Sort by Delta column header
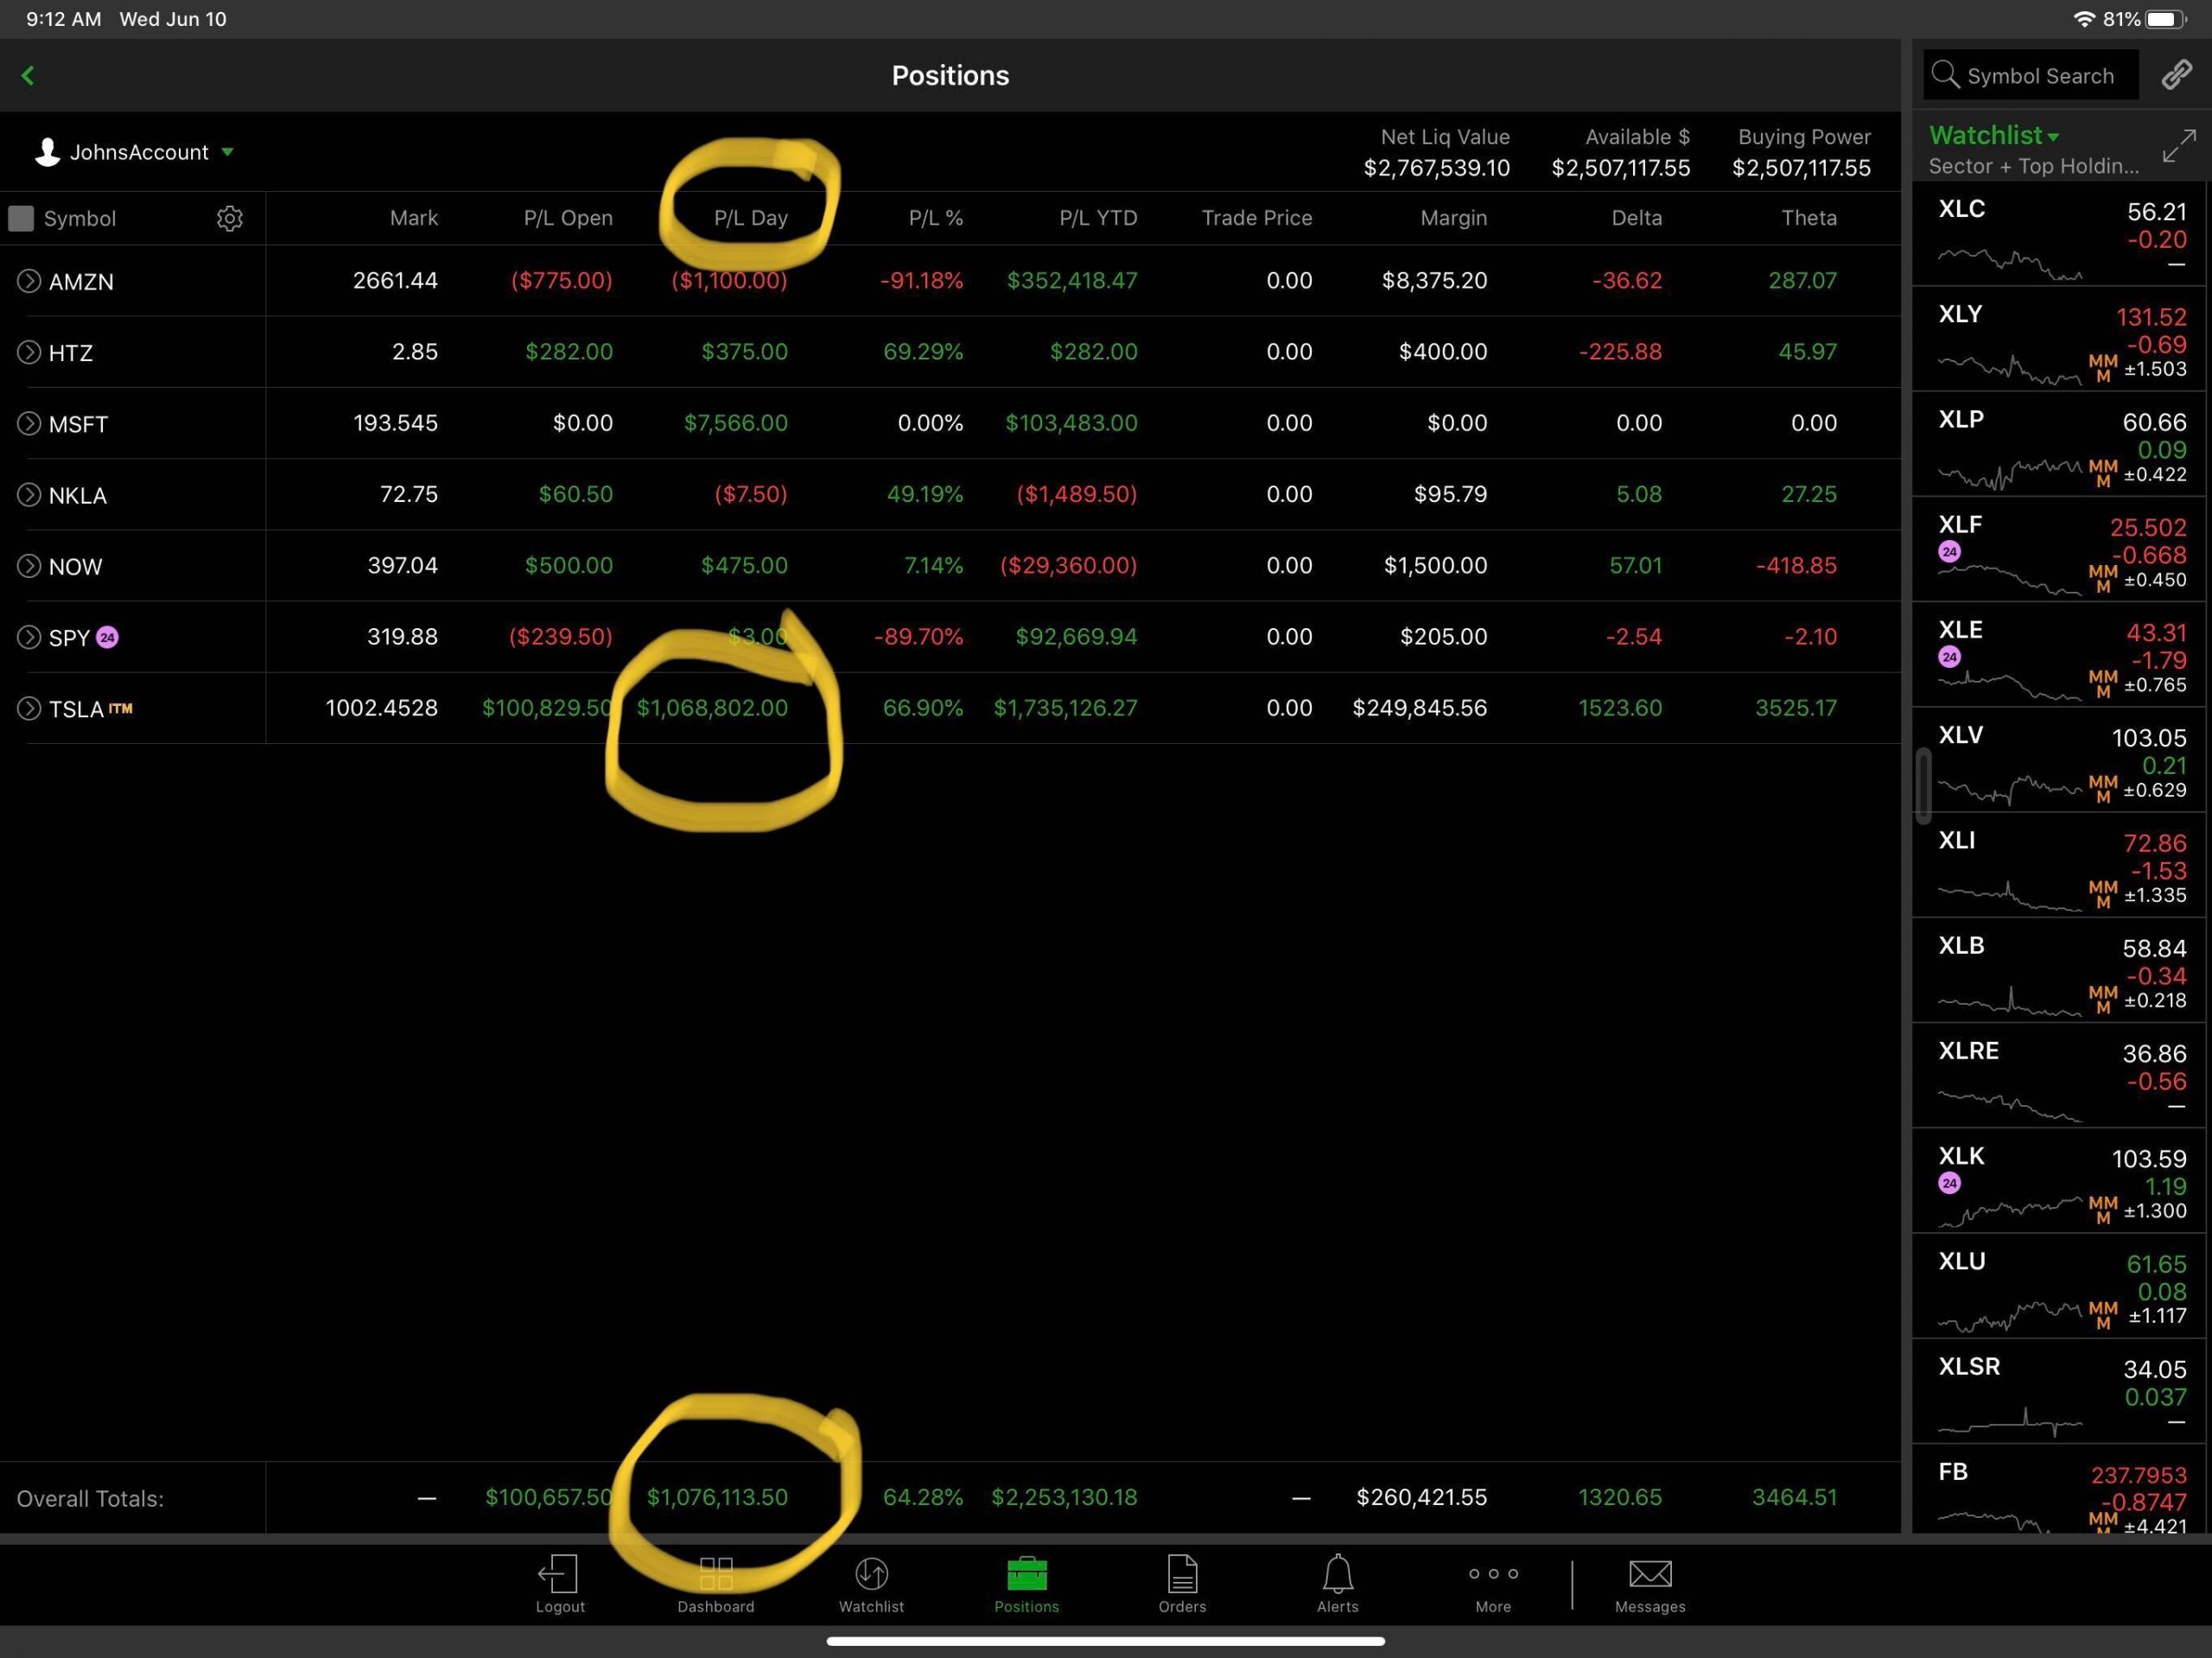The image size is (2212, 1658). point(1637,218)
